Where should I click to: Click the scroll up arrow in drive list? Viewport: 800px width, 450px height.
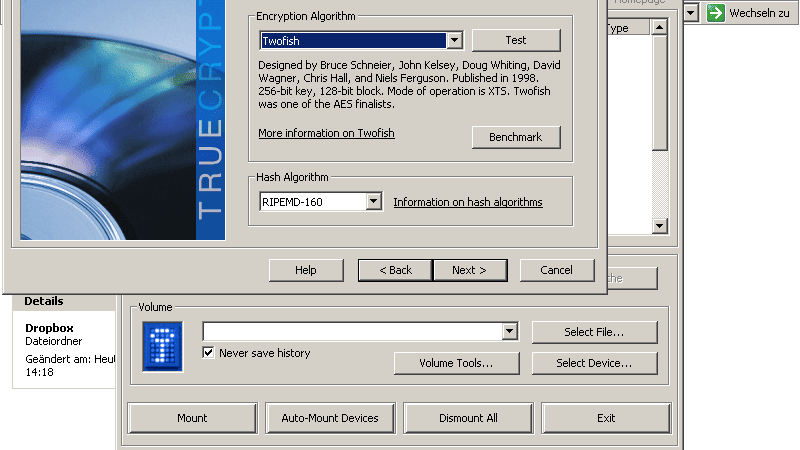pos(659,27)
